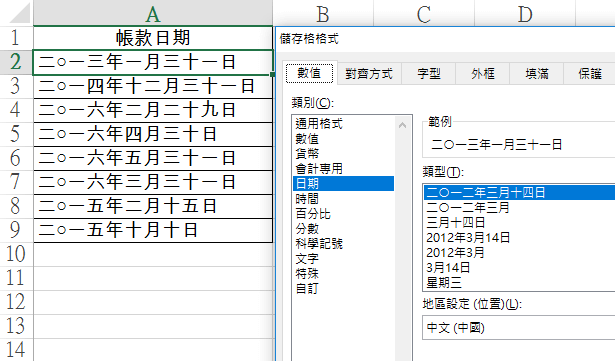Select column C header
The height and width of the screenshot is (361, 615).
tap(424, 13)
